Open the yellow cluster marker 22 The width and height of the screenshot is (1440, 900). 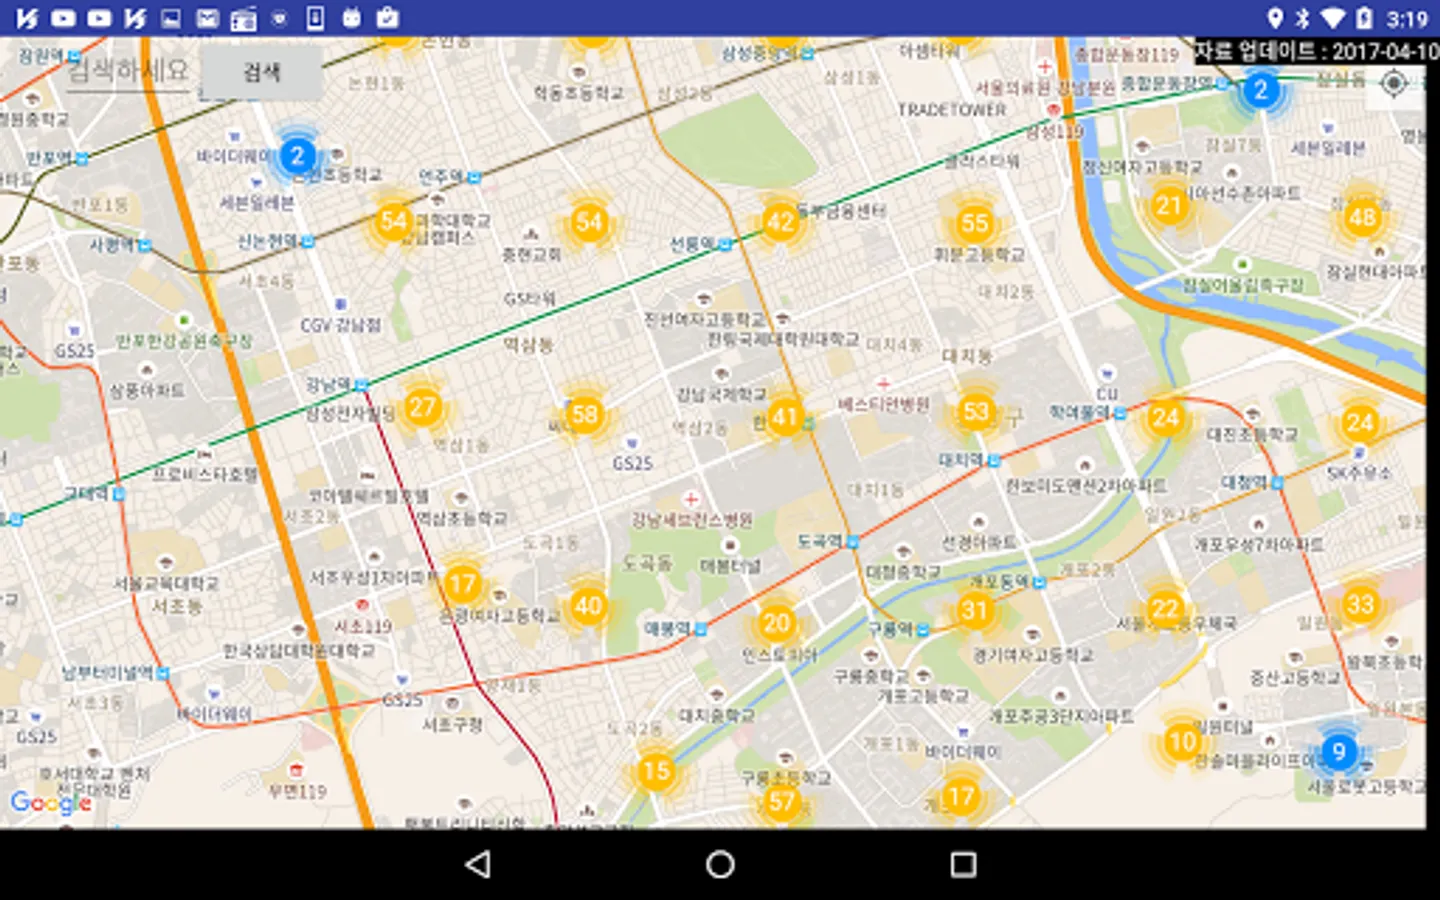coord(1165,608)
